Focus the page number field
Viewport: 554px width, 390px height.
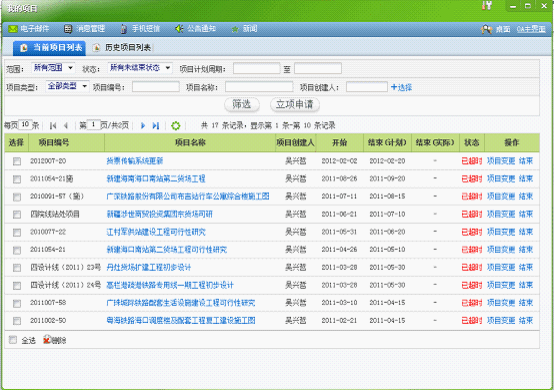[94, 124]
